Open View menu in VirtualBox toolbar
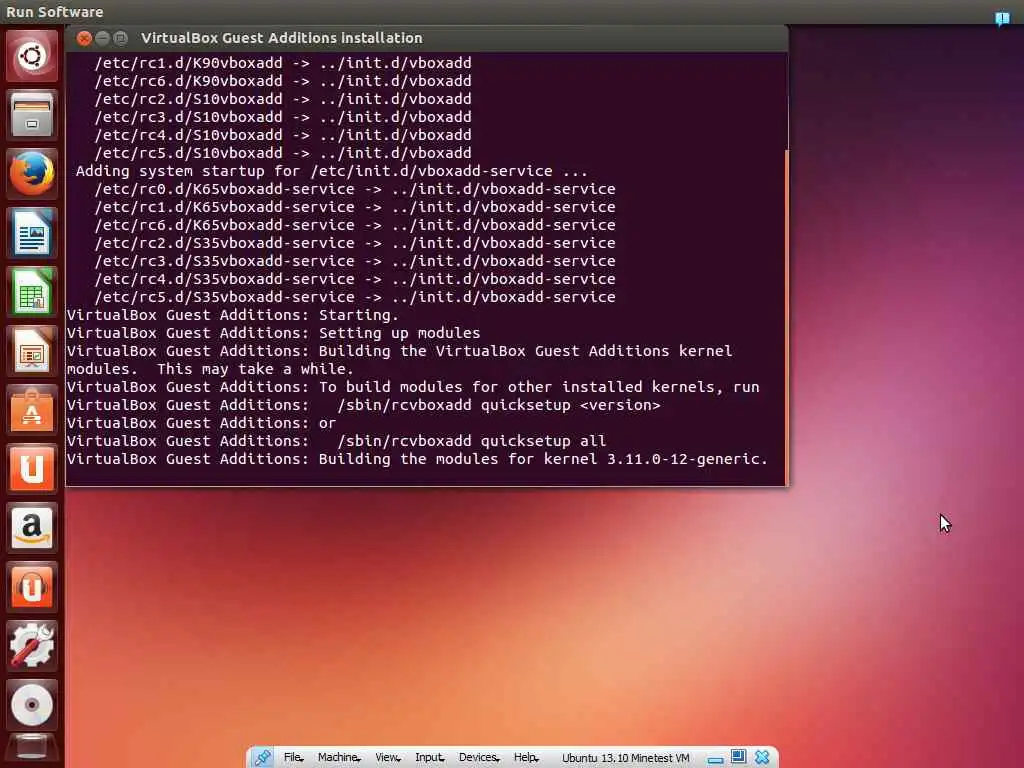 coord(388,758)
